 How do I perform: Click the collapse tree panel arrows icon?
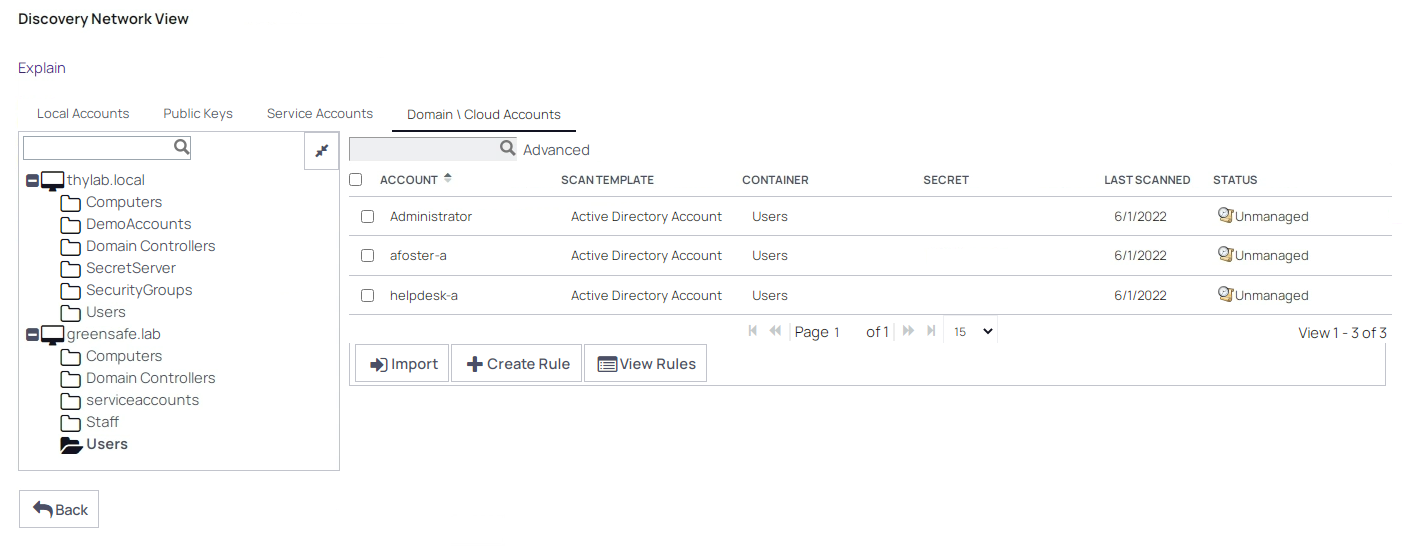(321, 150)
